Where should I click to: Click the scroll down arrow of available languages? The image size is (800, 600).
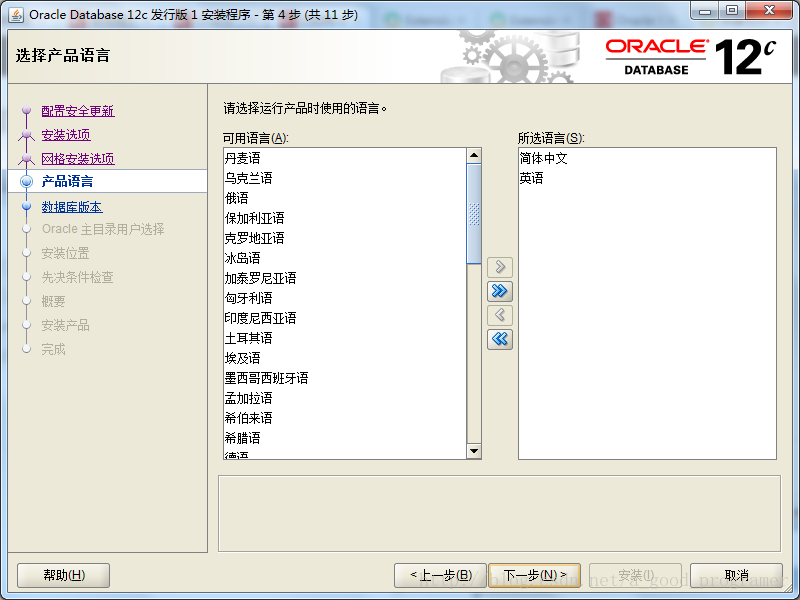click(x=474, y=451)
